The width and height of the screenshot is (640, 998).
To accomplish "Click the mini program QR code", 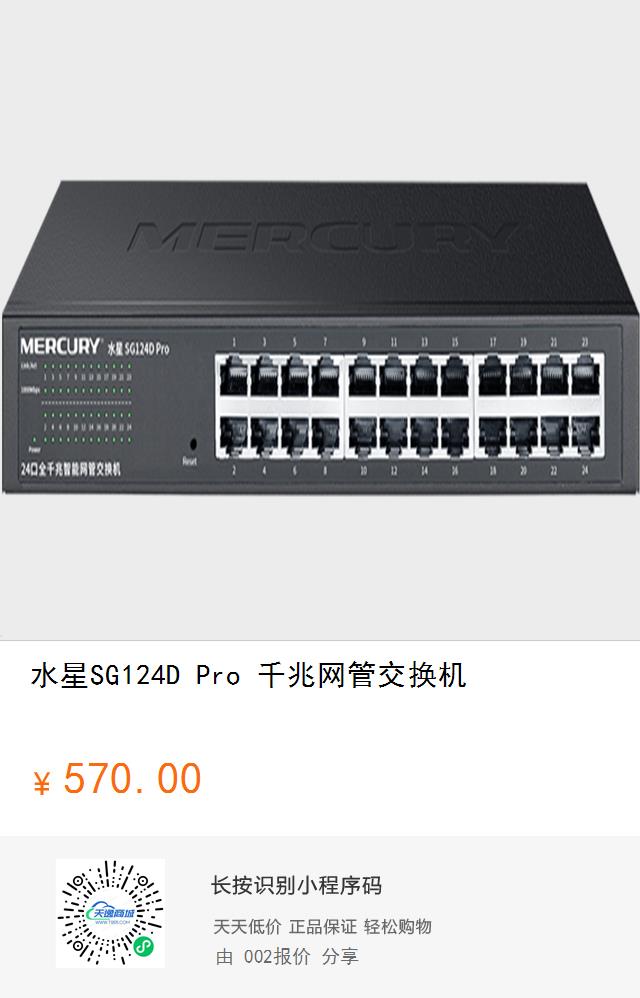I will [110, 913].
